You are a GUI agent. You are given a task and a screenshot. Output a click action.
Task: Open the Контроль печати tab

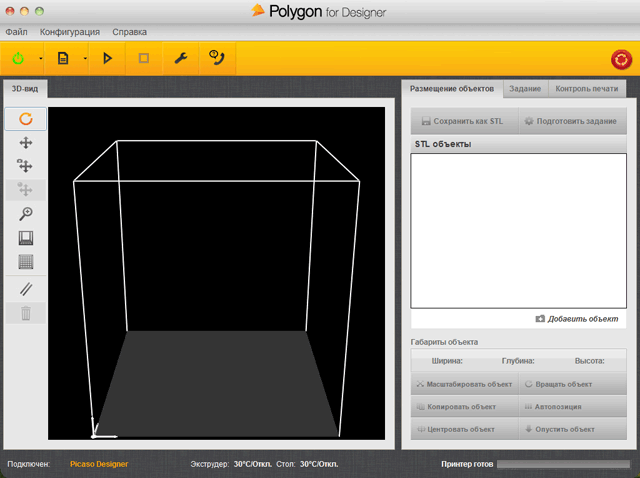(x=587, y=89)
